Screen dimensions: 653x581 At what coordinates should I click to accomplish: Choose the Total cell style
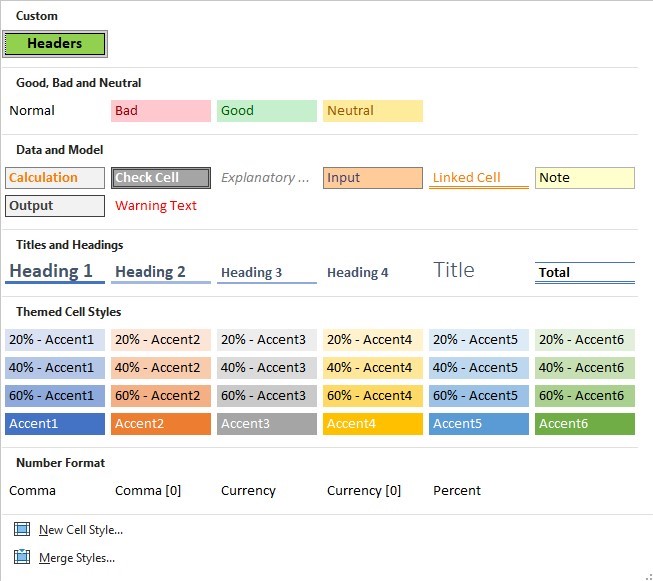pyautogui.click(x=584, y=272)
